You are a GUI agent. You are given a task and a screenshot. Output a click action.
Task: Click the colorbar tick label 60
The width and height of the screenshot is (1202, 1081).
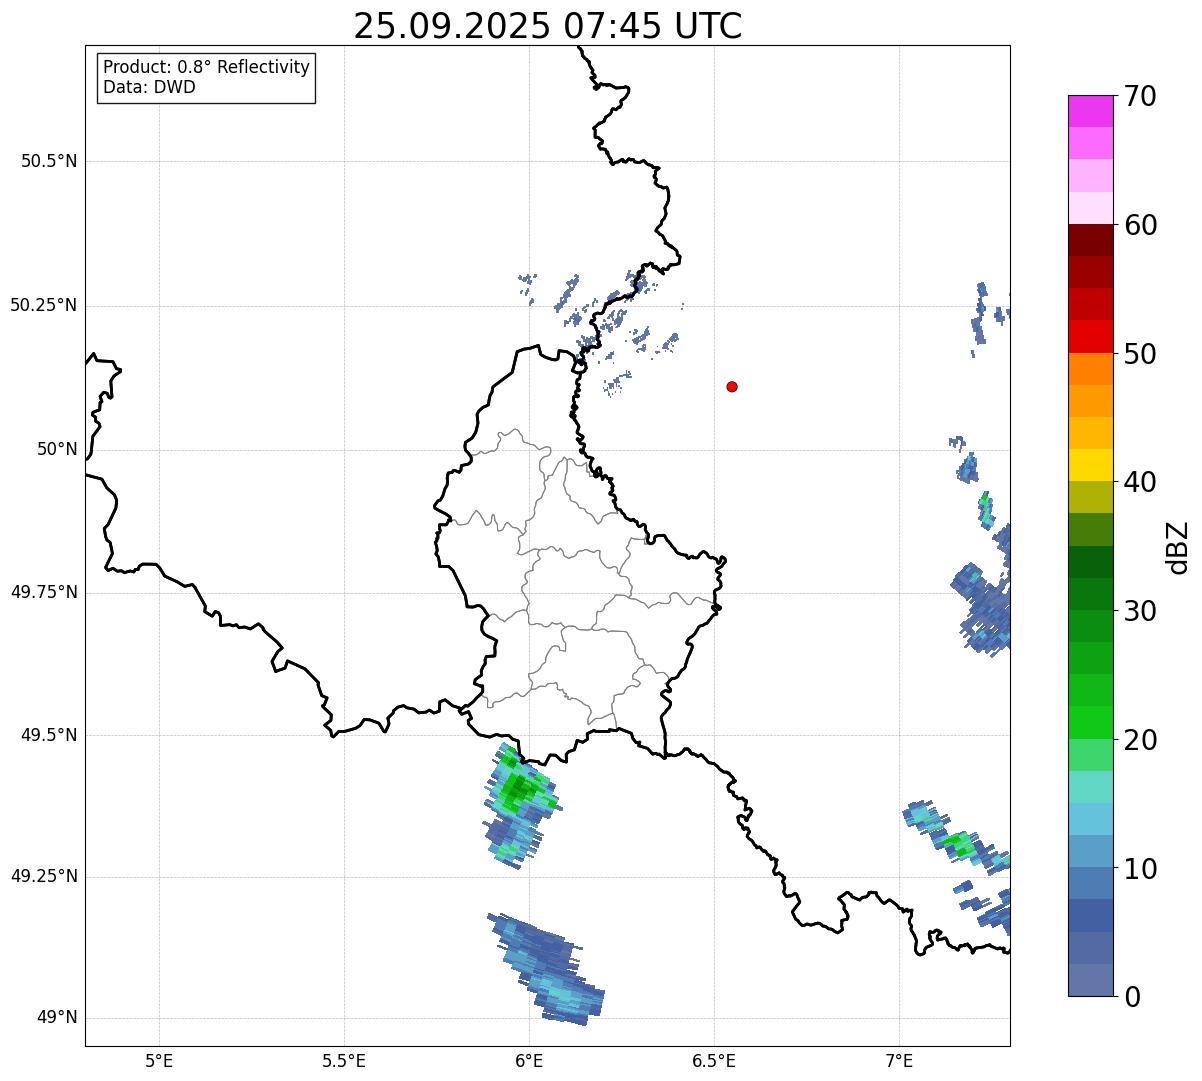[x=1140, y=225]
